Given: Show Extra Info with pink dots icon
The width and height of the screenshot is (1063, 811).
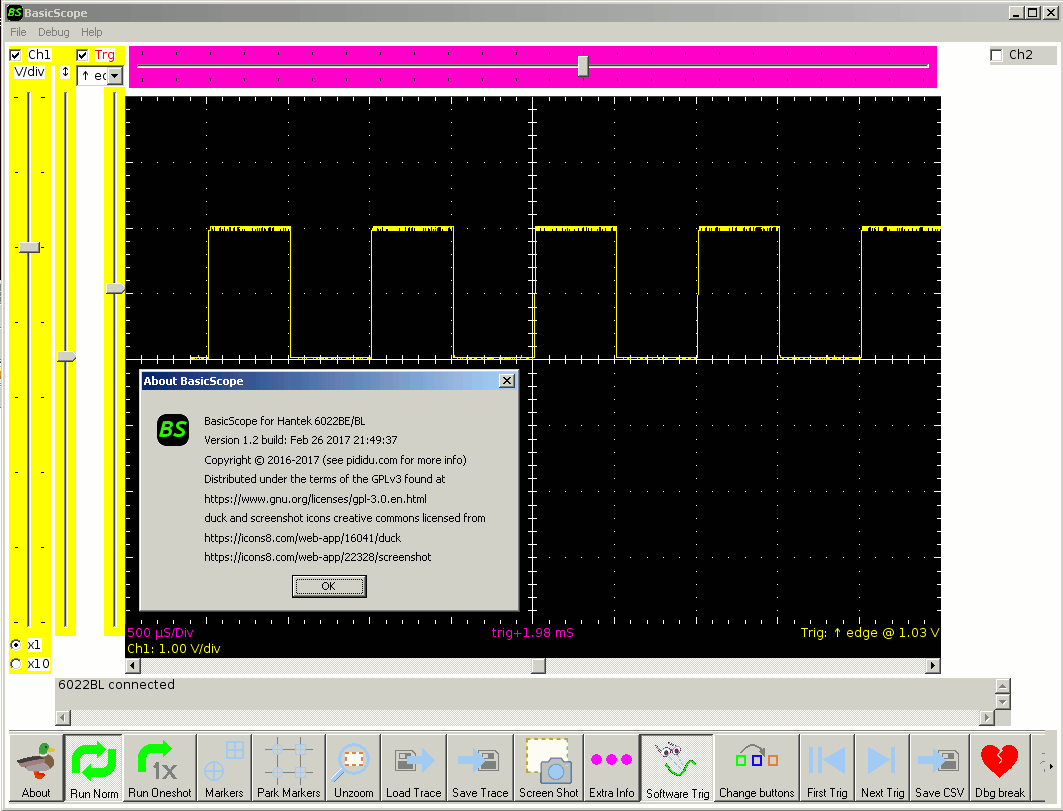Looking at the screenshot, I should point(611,768).
